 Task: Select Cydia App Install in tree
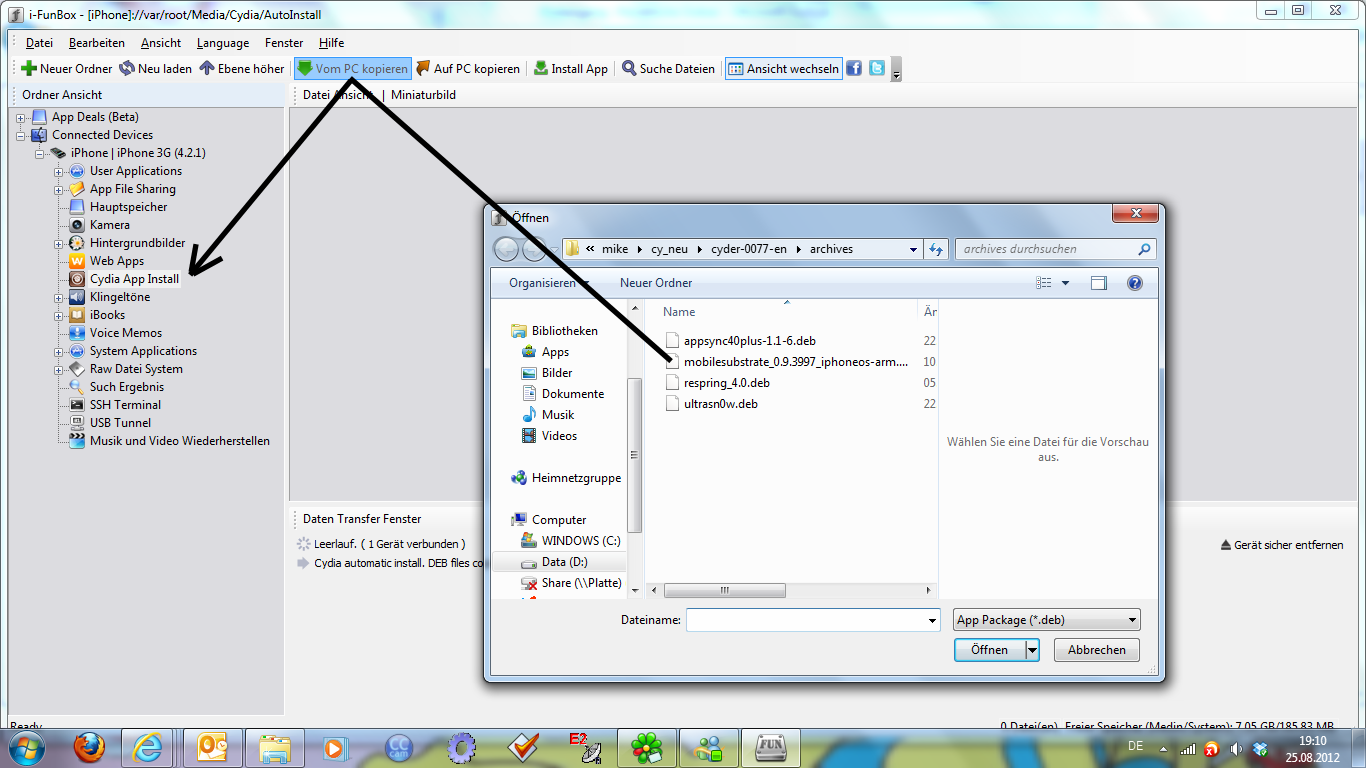[134, 279]
